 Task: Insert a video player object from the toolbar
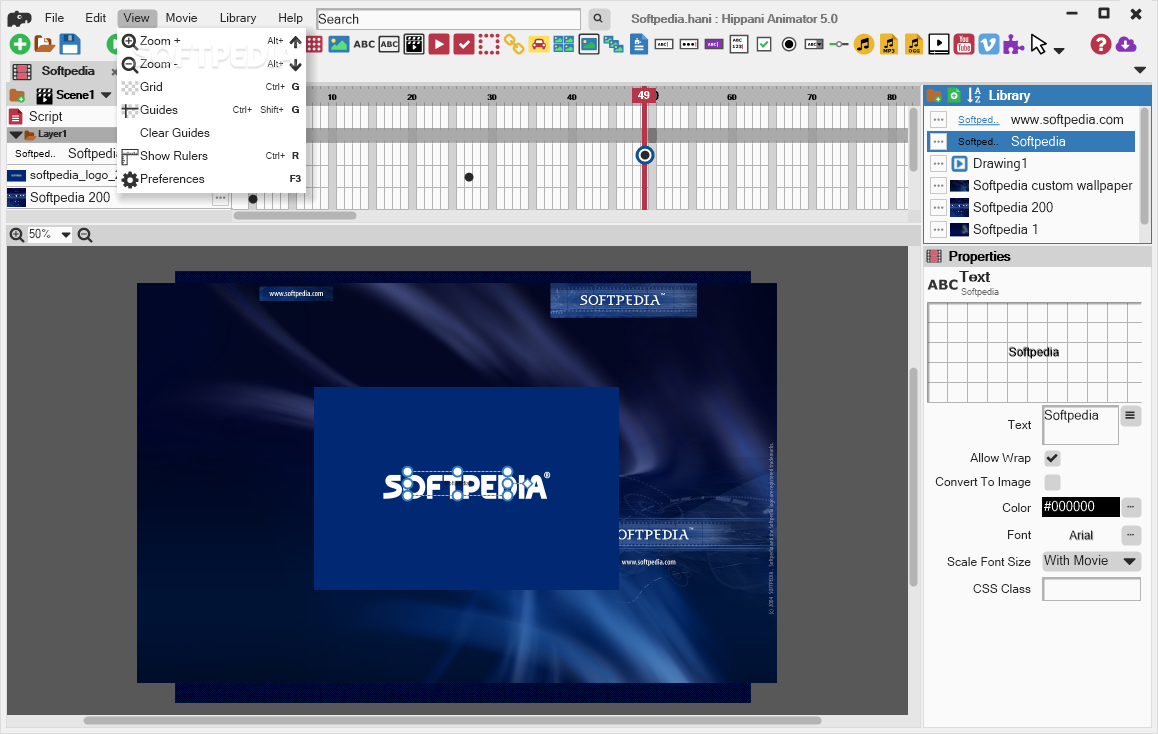pos(939,44)
